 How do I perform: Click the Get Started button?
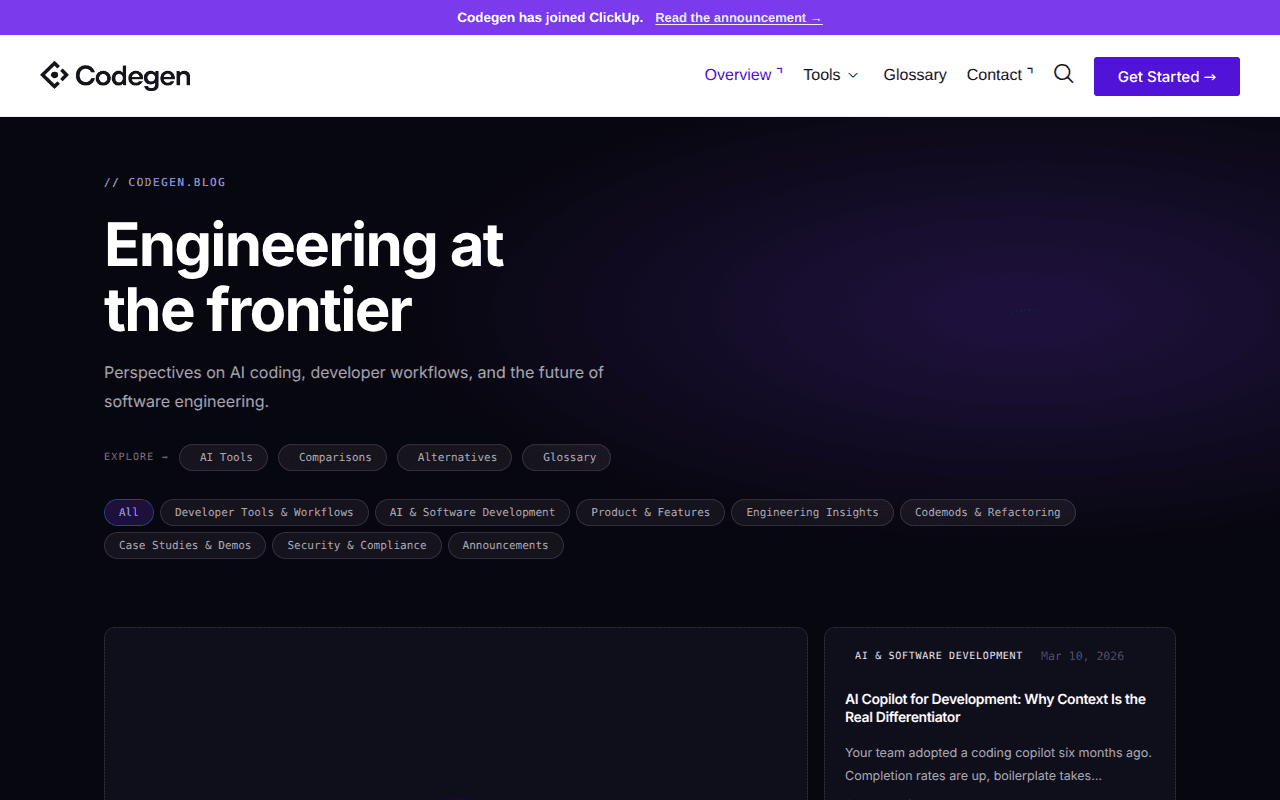tap(1167, 76)
